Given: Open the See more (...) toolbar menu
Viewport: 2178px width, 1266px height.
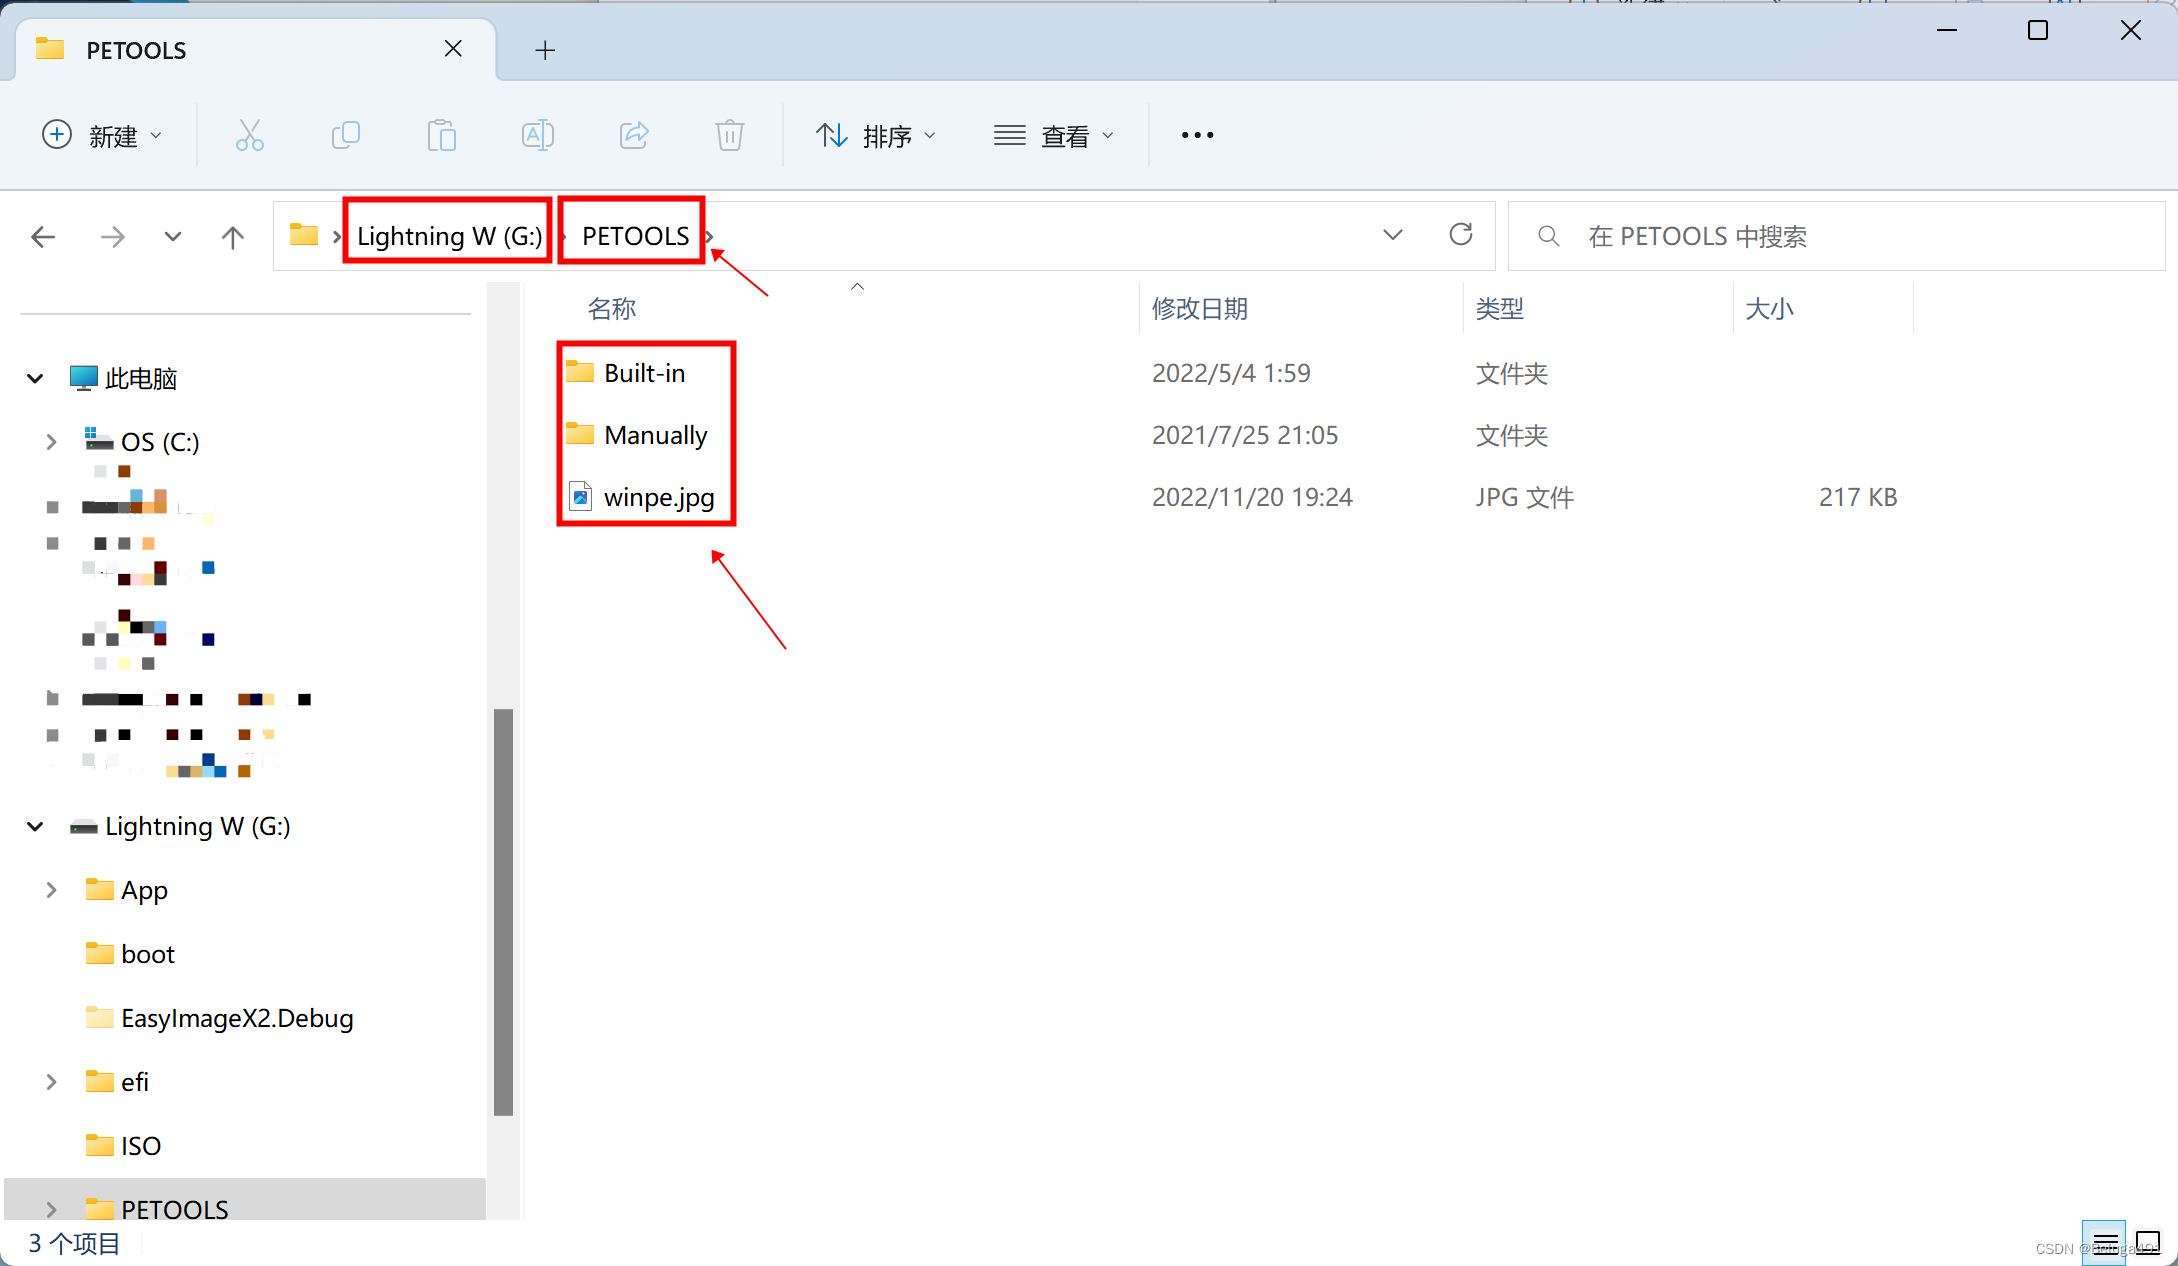Looking at the screenshot, I should point(1196,135).
